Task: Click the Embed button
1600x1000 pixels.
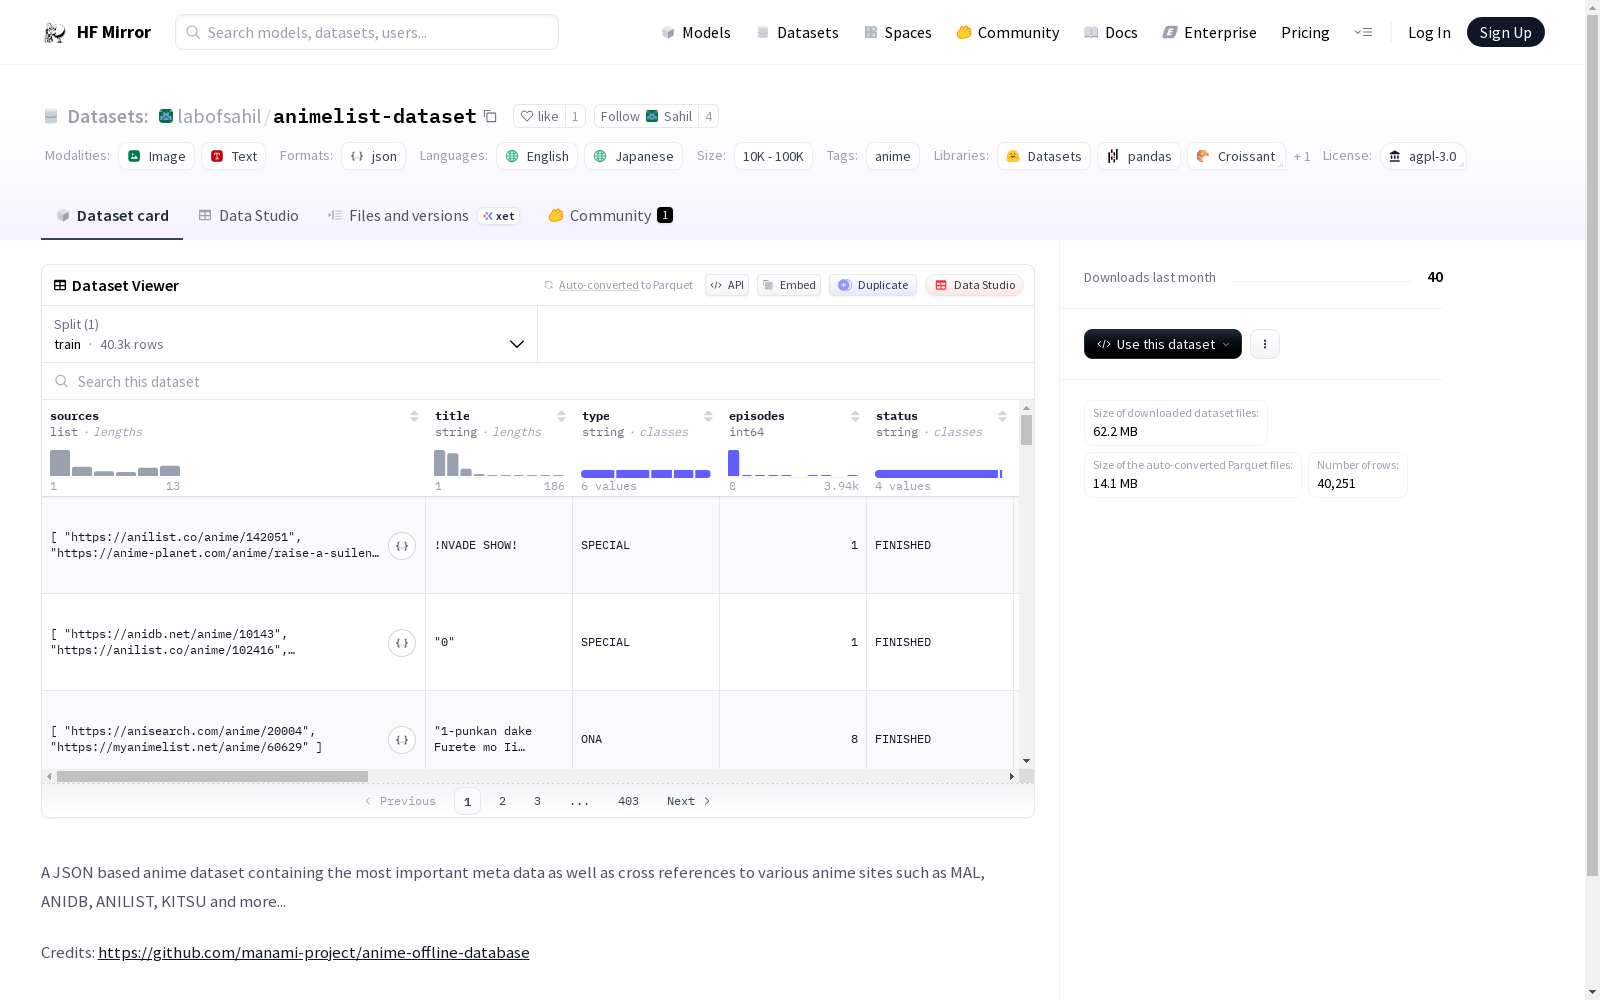Action: (789, 285)
